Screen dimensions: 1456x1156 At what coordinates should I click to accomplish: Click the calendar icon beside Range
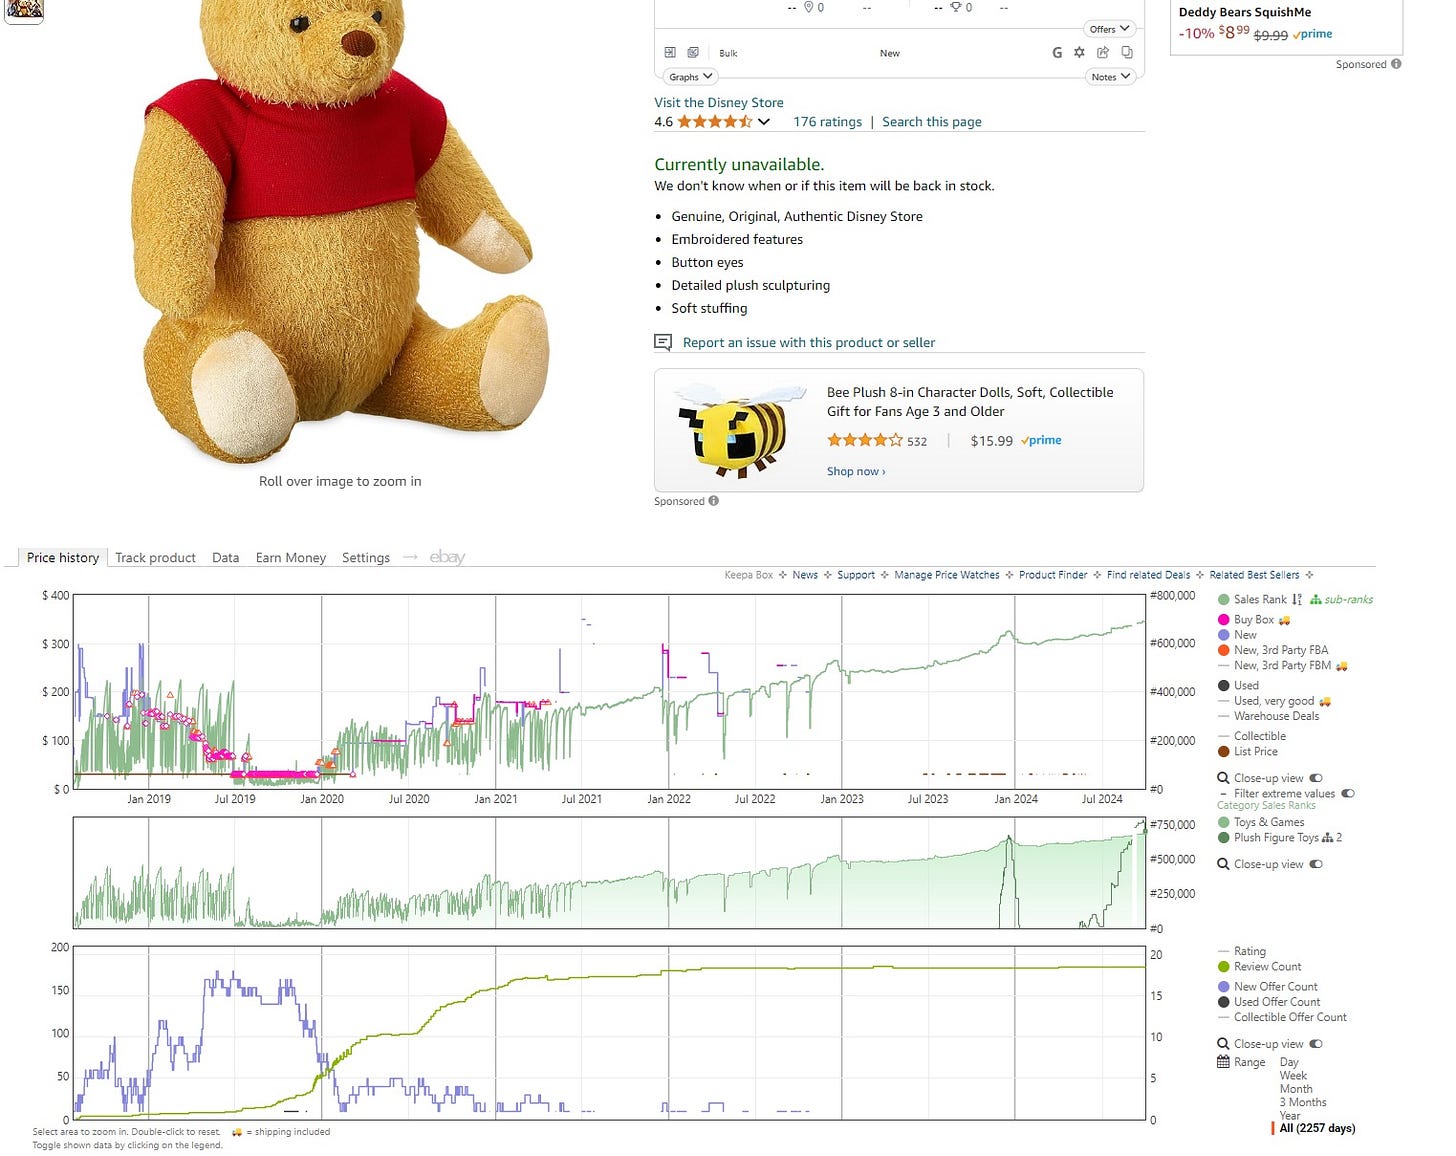1223,1062
